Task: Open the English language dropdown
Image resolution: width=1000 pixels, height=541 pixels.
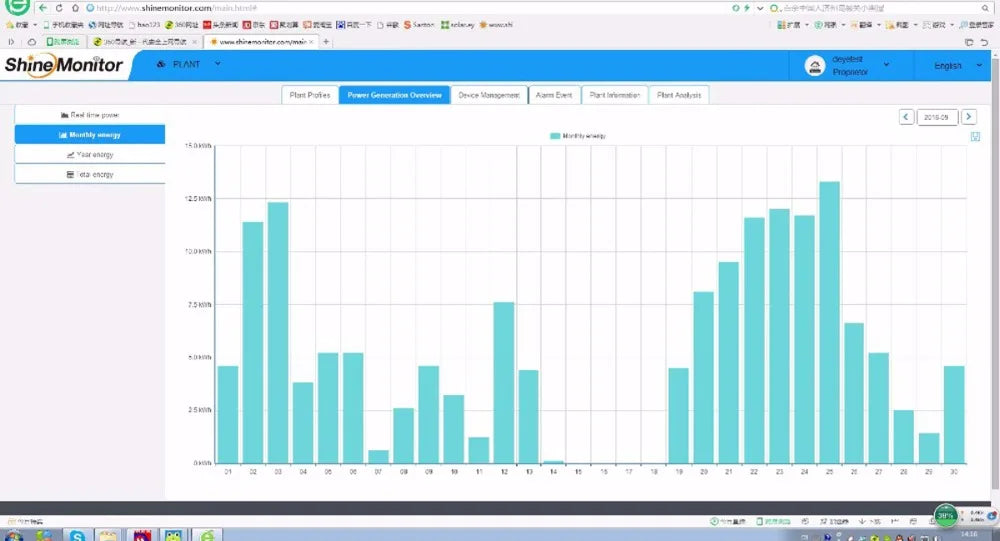Action: click(x=958, y=66)
